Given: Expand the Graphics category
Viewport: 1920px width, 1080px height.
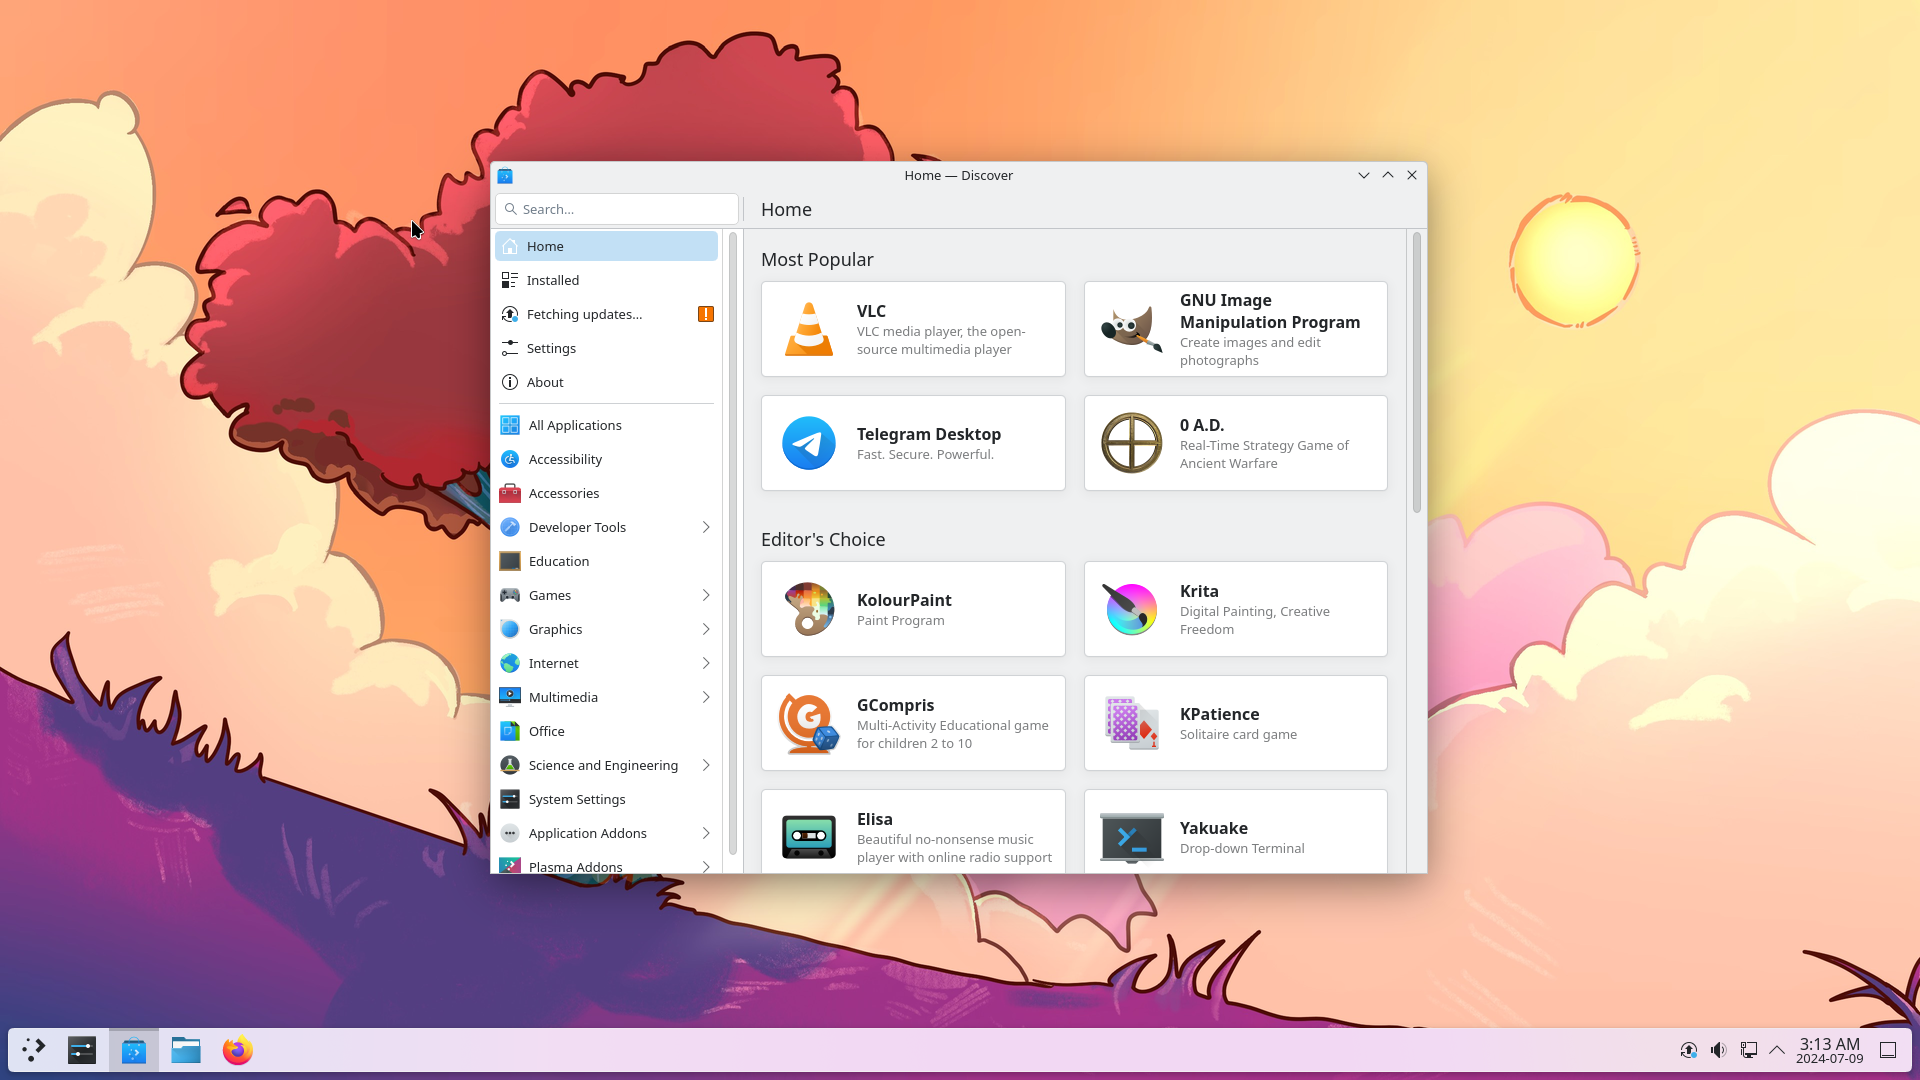Looking at the screenshot, I should (x=556, y=629).
